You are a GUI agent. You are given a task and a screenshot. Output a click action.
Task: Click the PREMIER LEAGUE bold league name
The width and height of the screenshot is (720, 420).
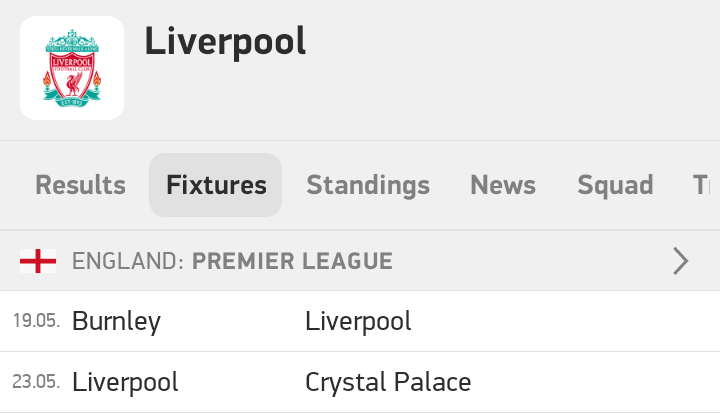(x=292, y=261)
